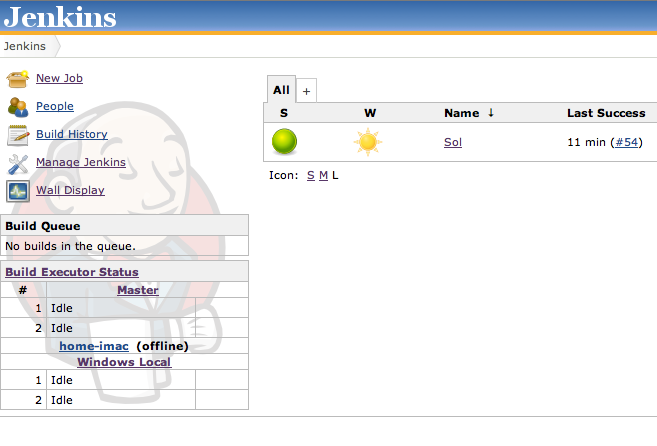Screen dimensions: 657x446
Task: Open the Wall Display link
Action: point(70,190)
